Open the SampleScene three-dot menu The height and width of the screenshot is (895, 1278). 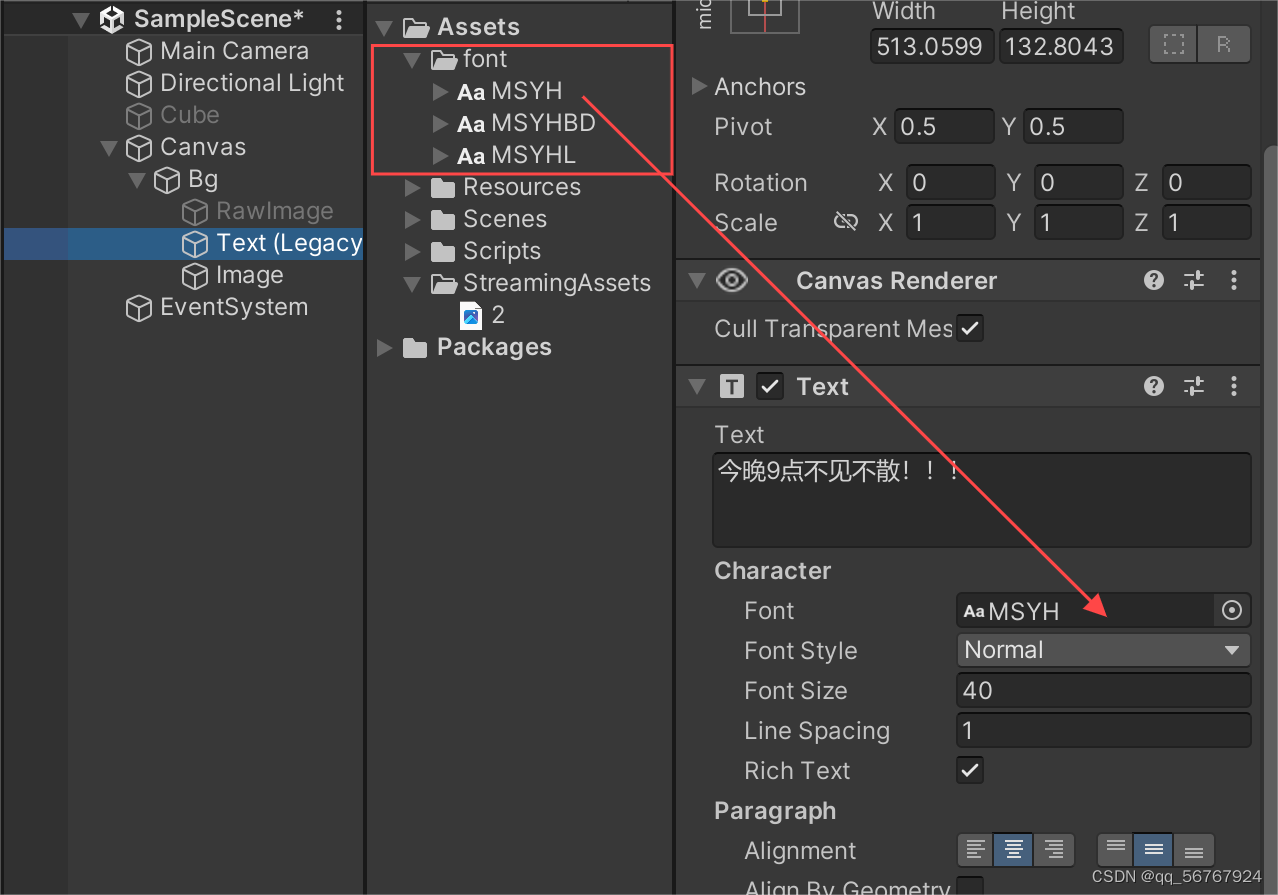pos(338,18)
